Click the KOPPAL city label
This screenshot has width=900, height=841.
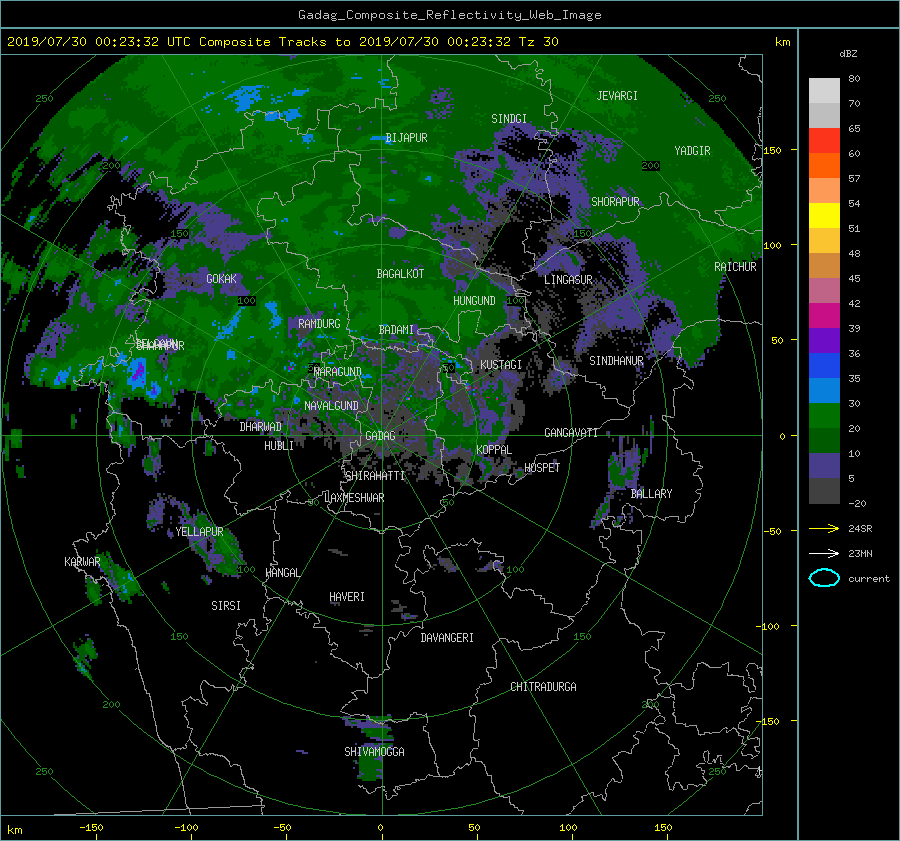pyautogui.click(x=494, y=450)
